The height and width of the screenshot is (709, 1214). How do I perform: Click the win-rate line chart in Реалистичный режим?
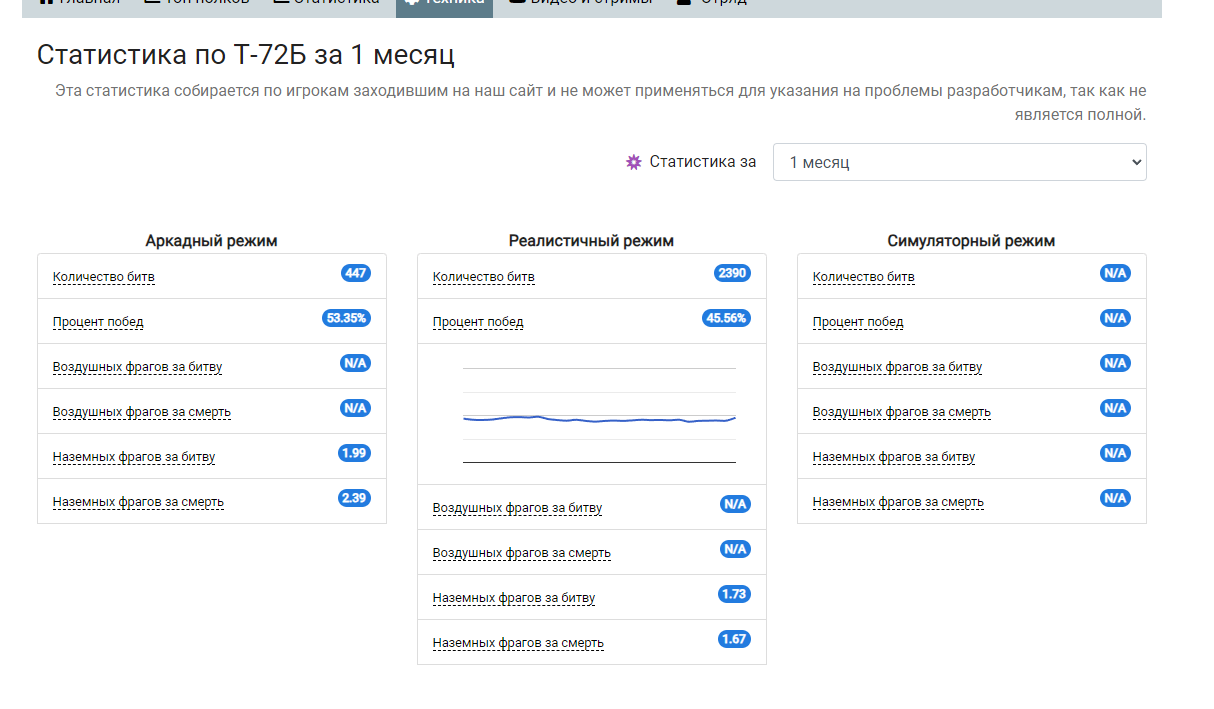[599, 415]
